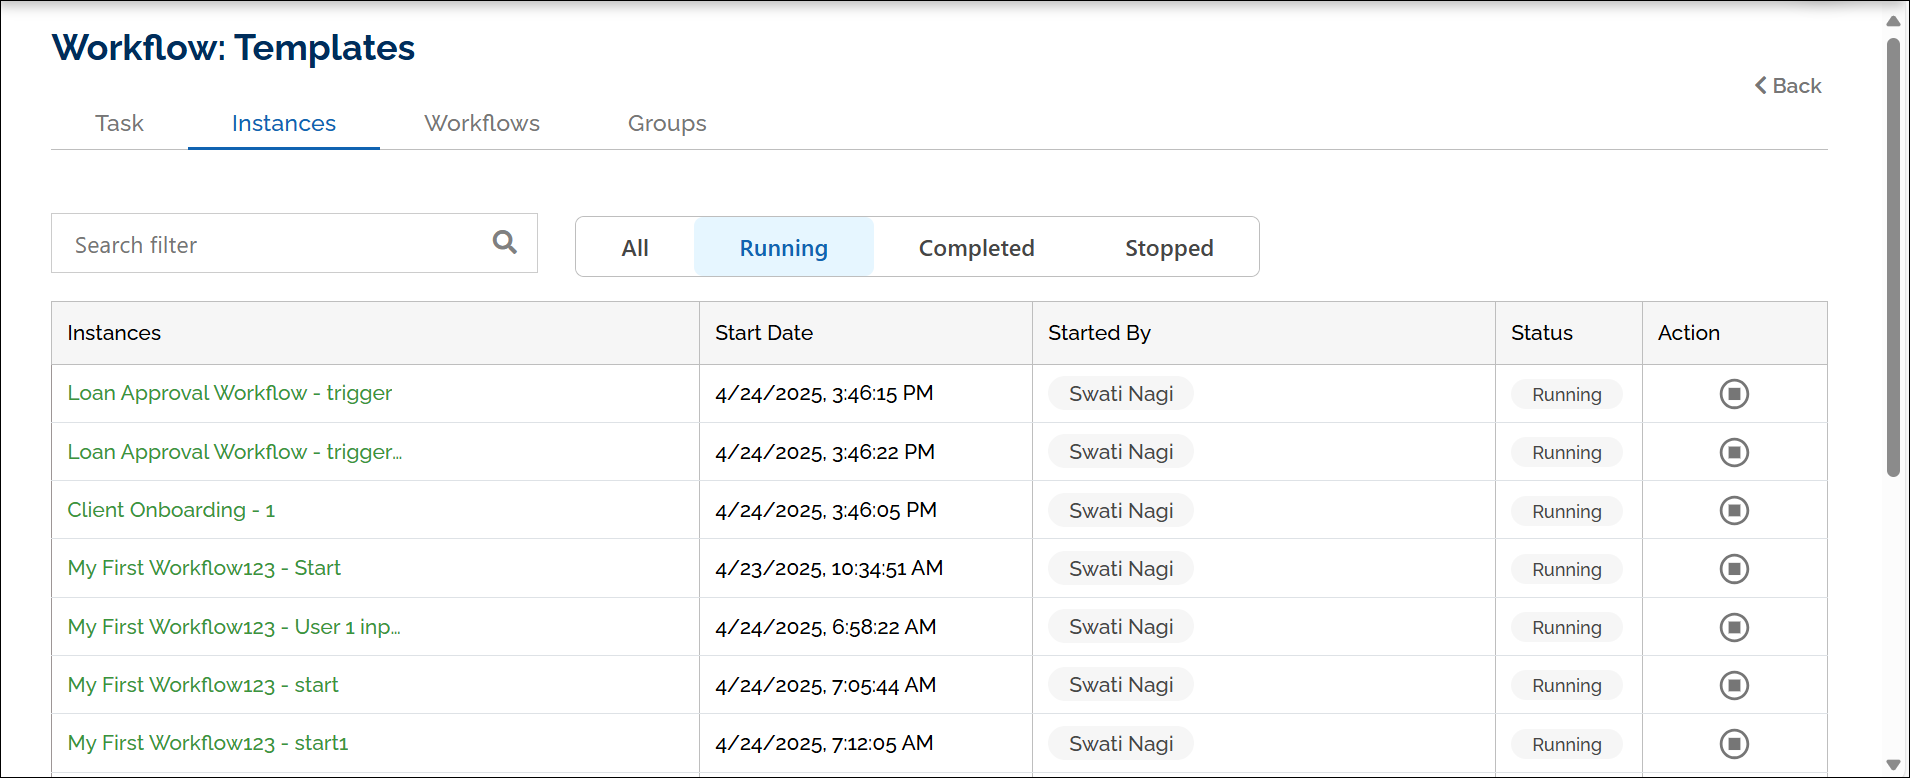
Task: Filter instances by Stopped status
Action: click(x=1168, y=248)
